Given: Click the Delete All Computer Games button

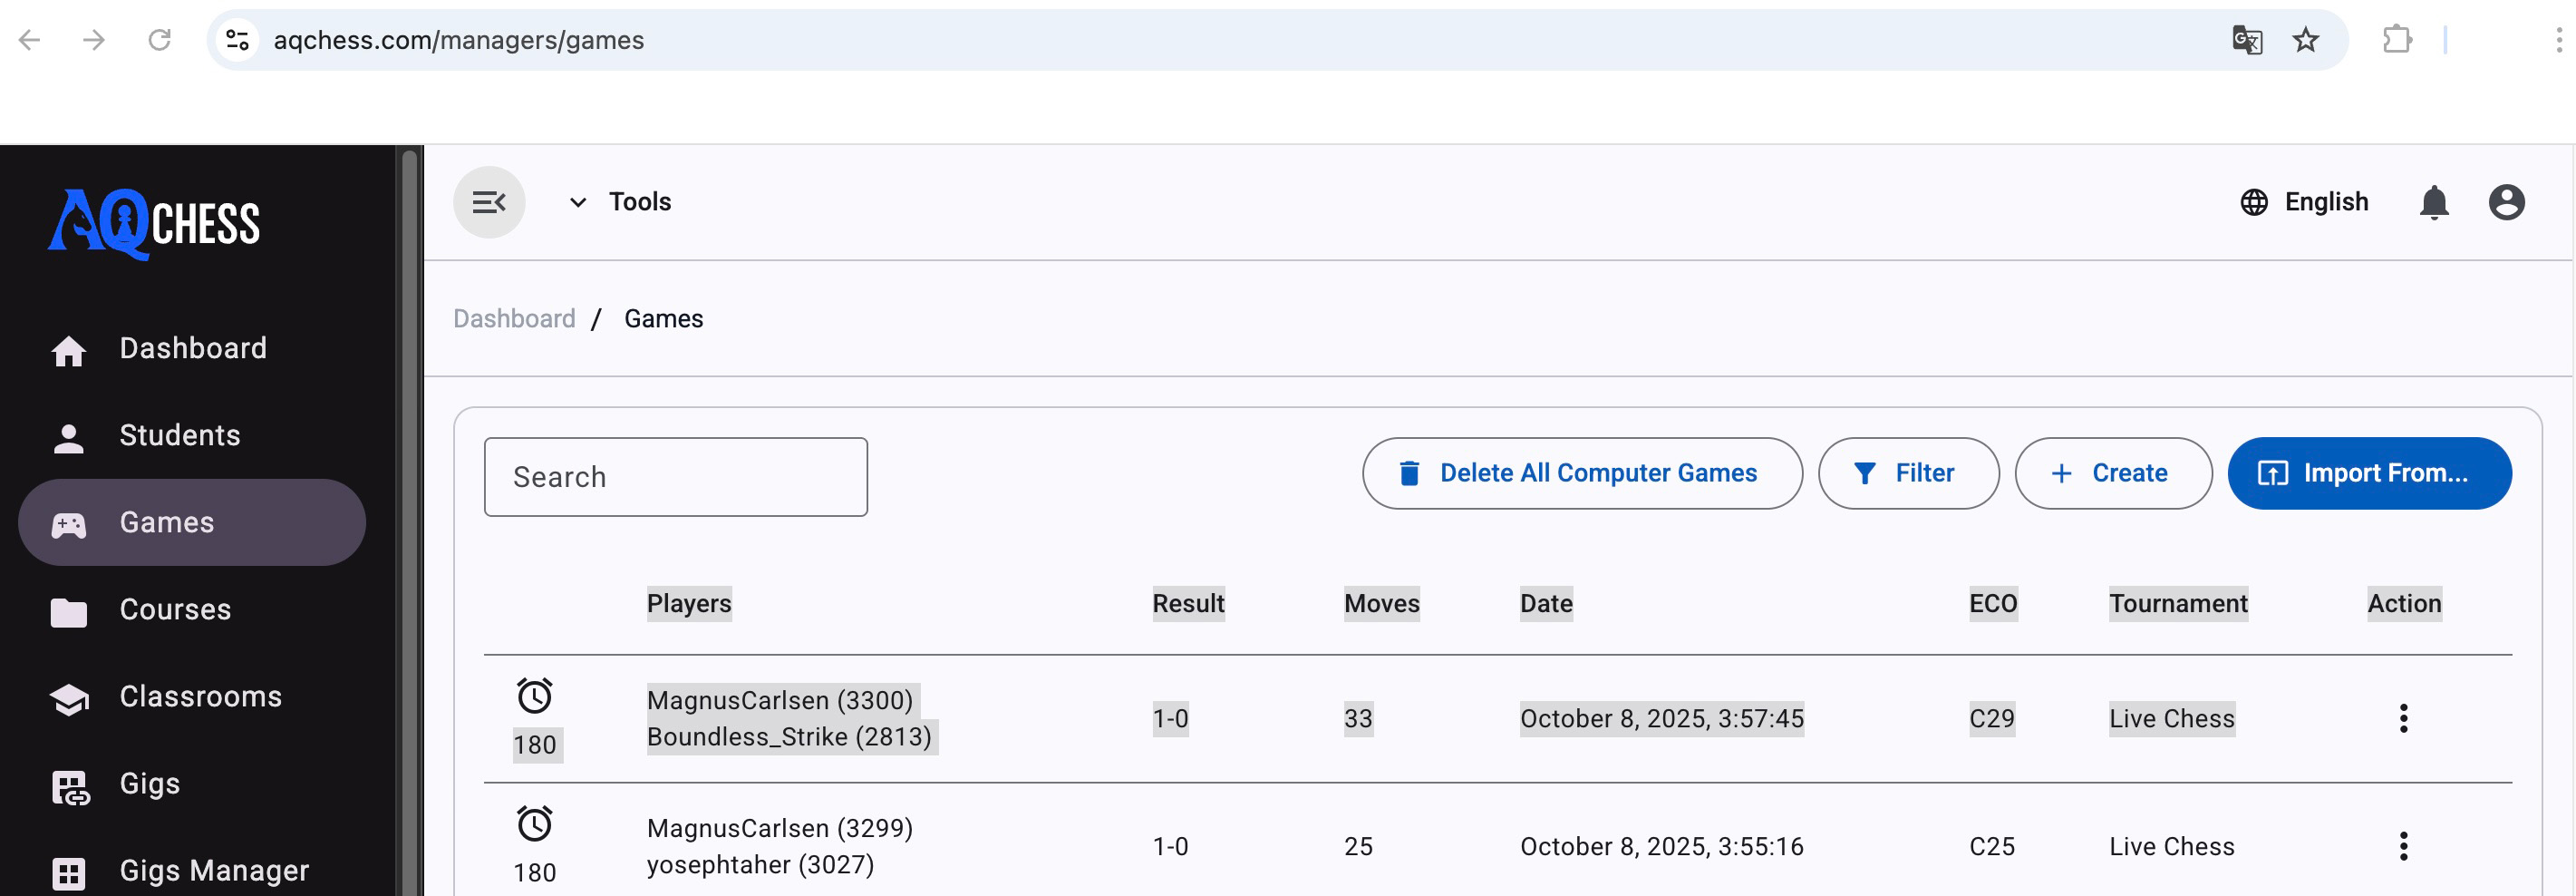Looking at the screenshot, I should (1581, 473).
